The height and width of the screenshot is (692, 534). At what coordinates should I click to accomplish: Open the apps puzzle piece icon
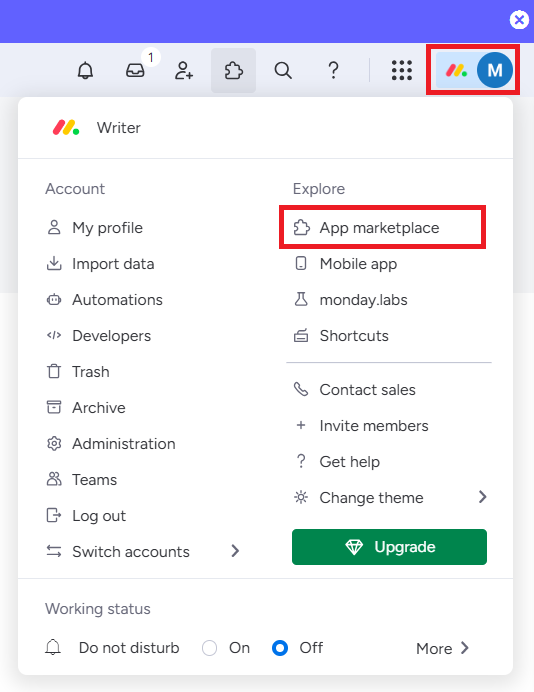click(x=233, y=71)
